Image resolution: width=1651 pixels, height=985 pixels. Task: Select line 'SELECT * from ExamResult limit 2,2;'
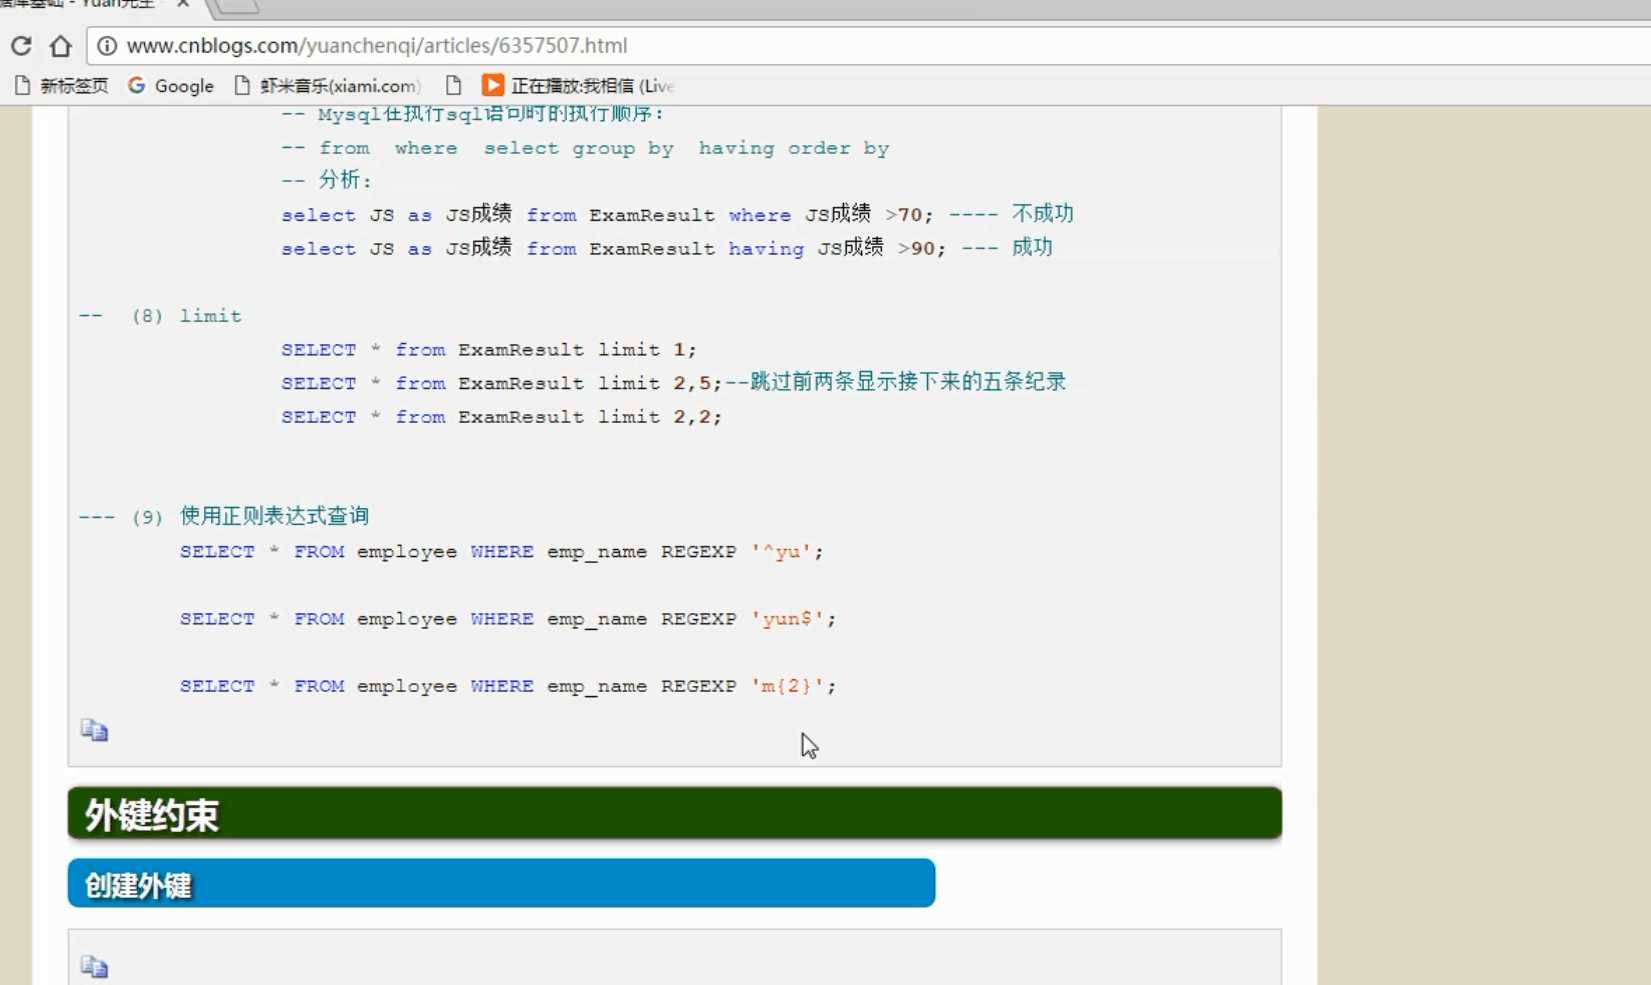pos(501,417)
